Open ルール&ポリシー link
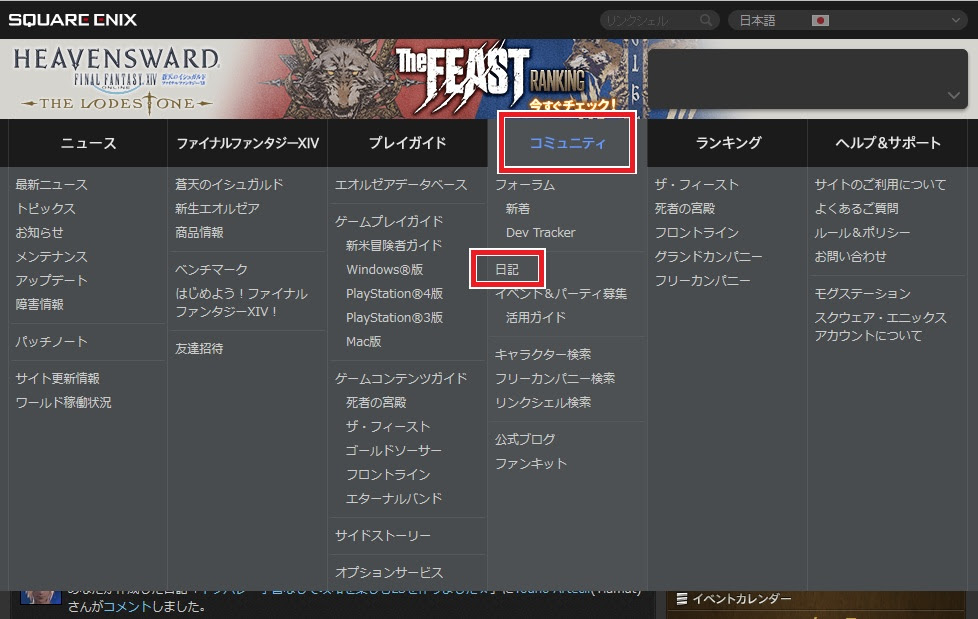This screenshot has height=619, width=978. (862, 233)
